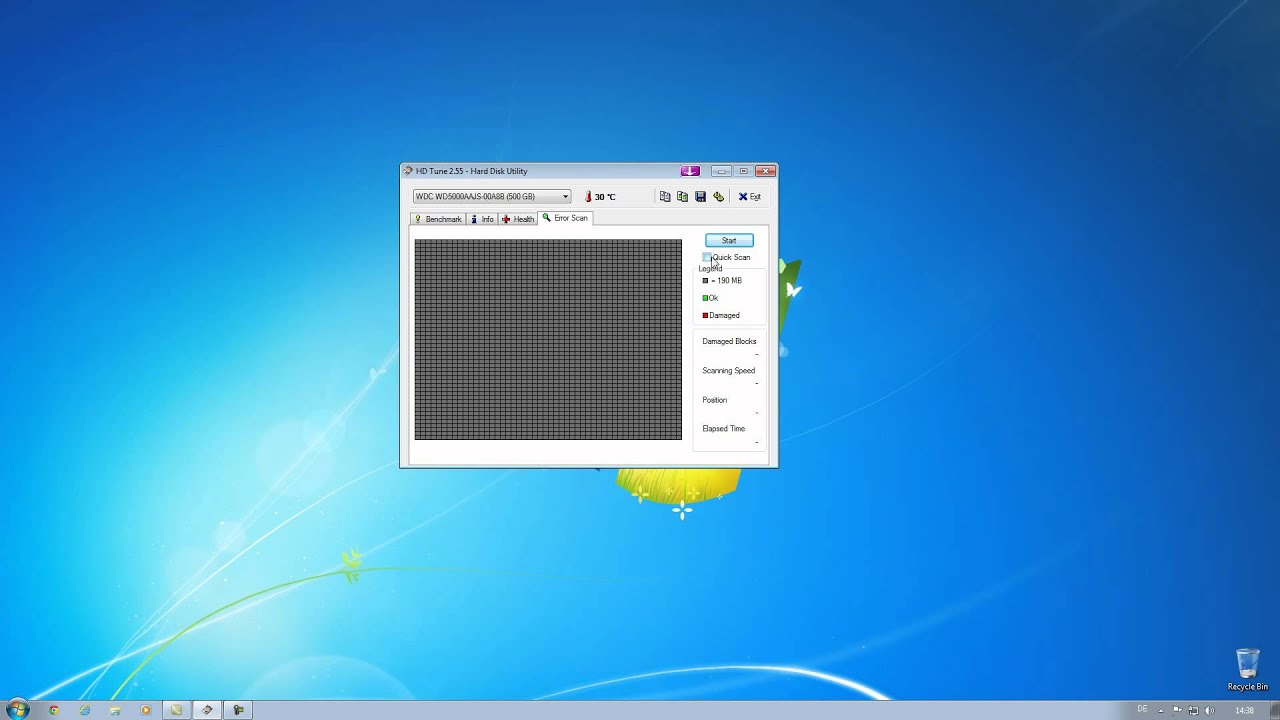Click the DE language indicator
Image resolution: width=1280 pixels, height=720 pixels.
point(1142,709)
